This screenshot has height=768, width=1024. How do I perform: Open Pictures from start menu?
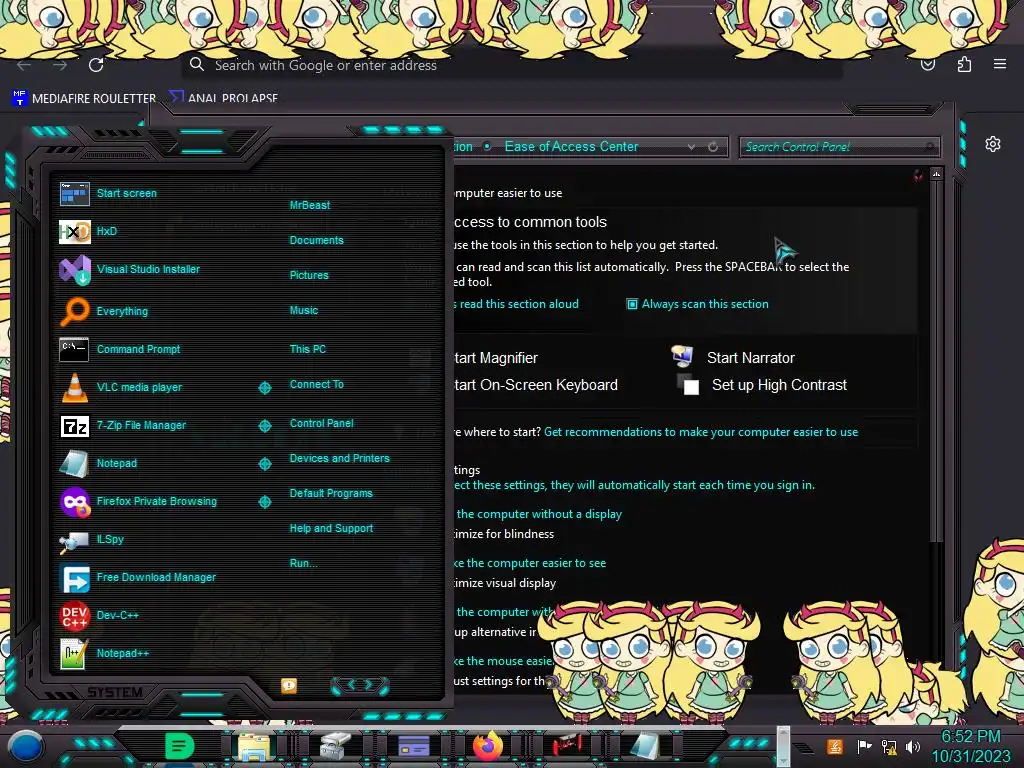(309, 276)
